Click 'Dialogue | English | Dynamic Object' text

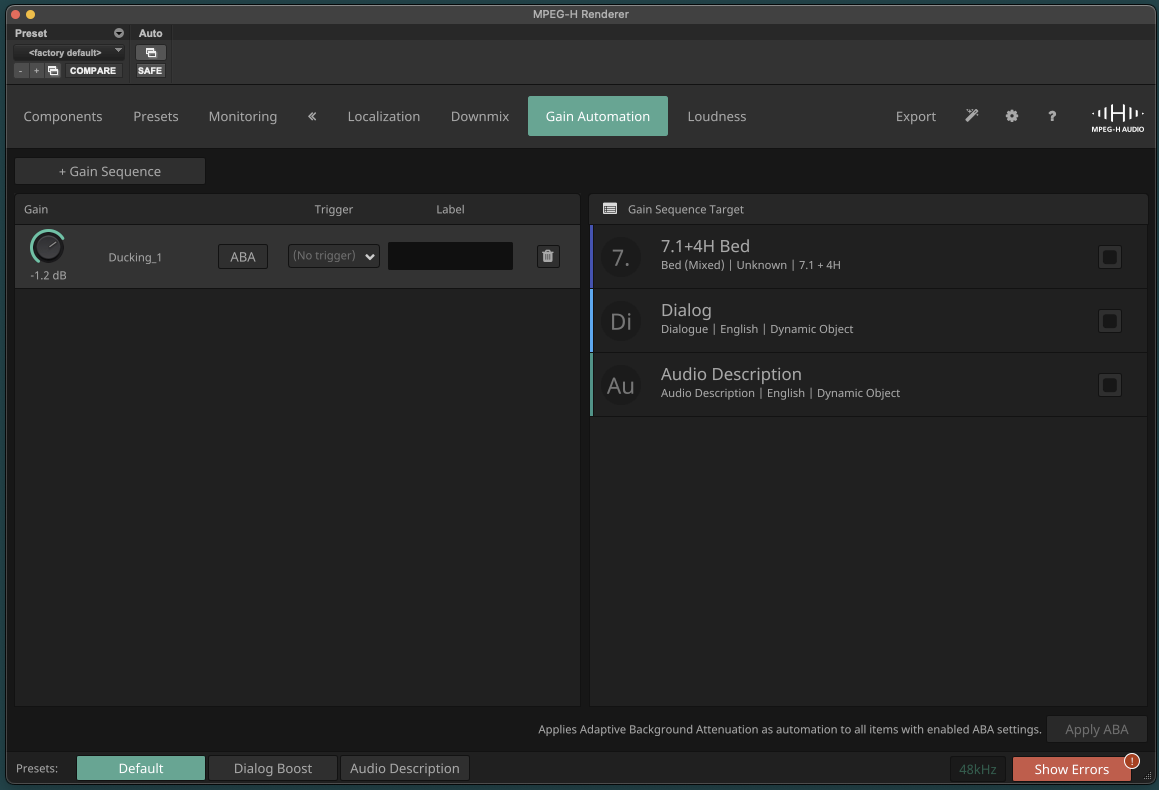pos(757,329)
